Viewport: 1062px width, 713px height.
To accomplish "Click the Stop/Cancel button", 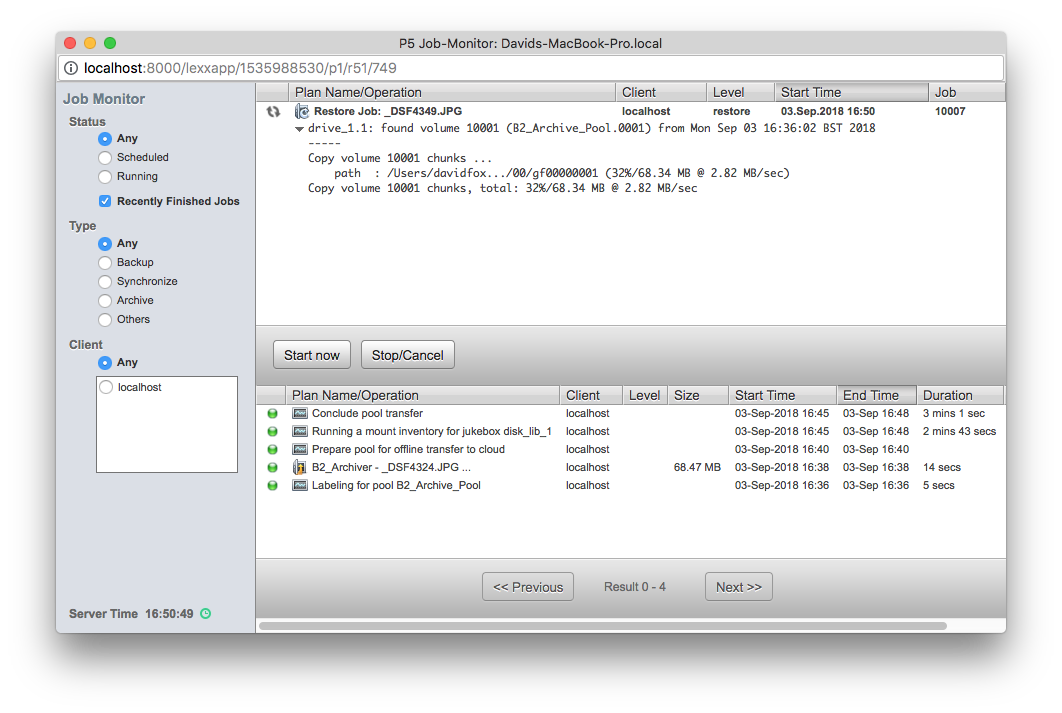I will click(x=408, y=355).
